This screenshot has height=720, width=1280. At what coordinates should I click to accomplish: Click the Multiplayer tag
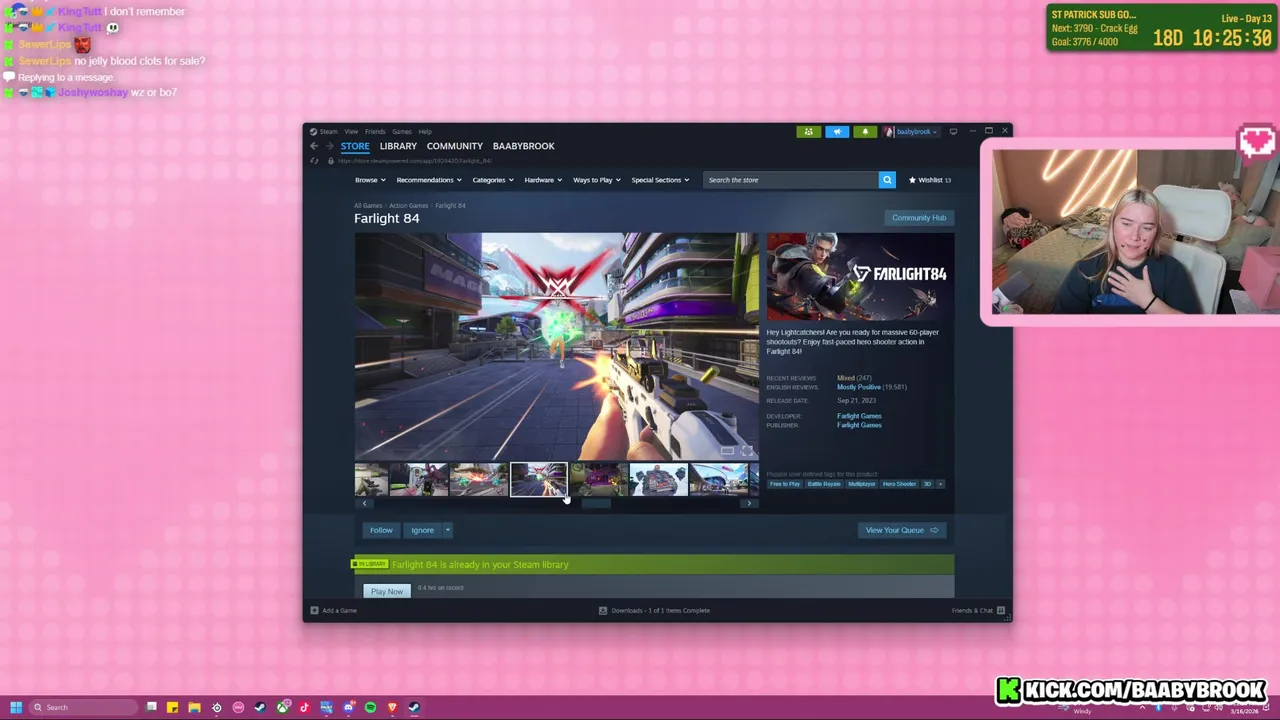tap(861, 484)
